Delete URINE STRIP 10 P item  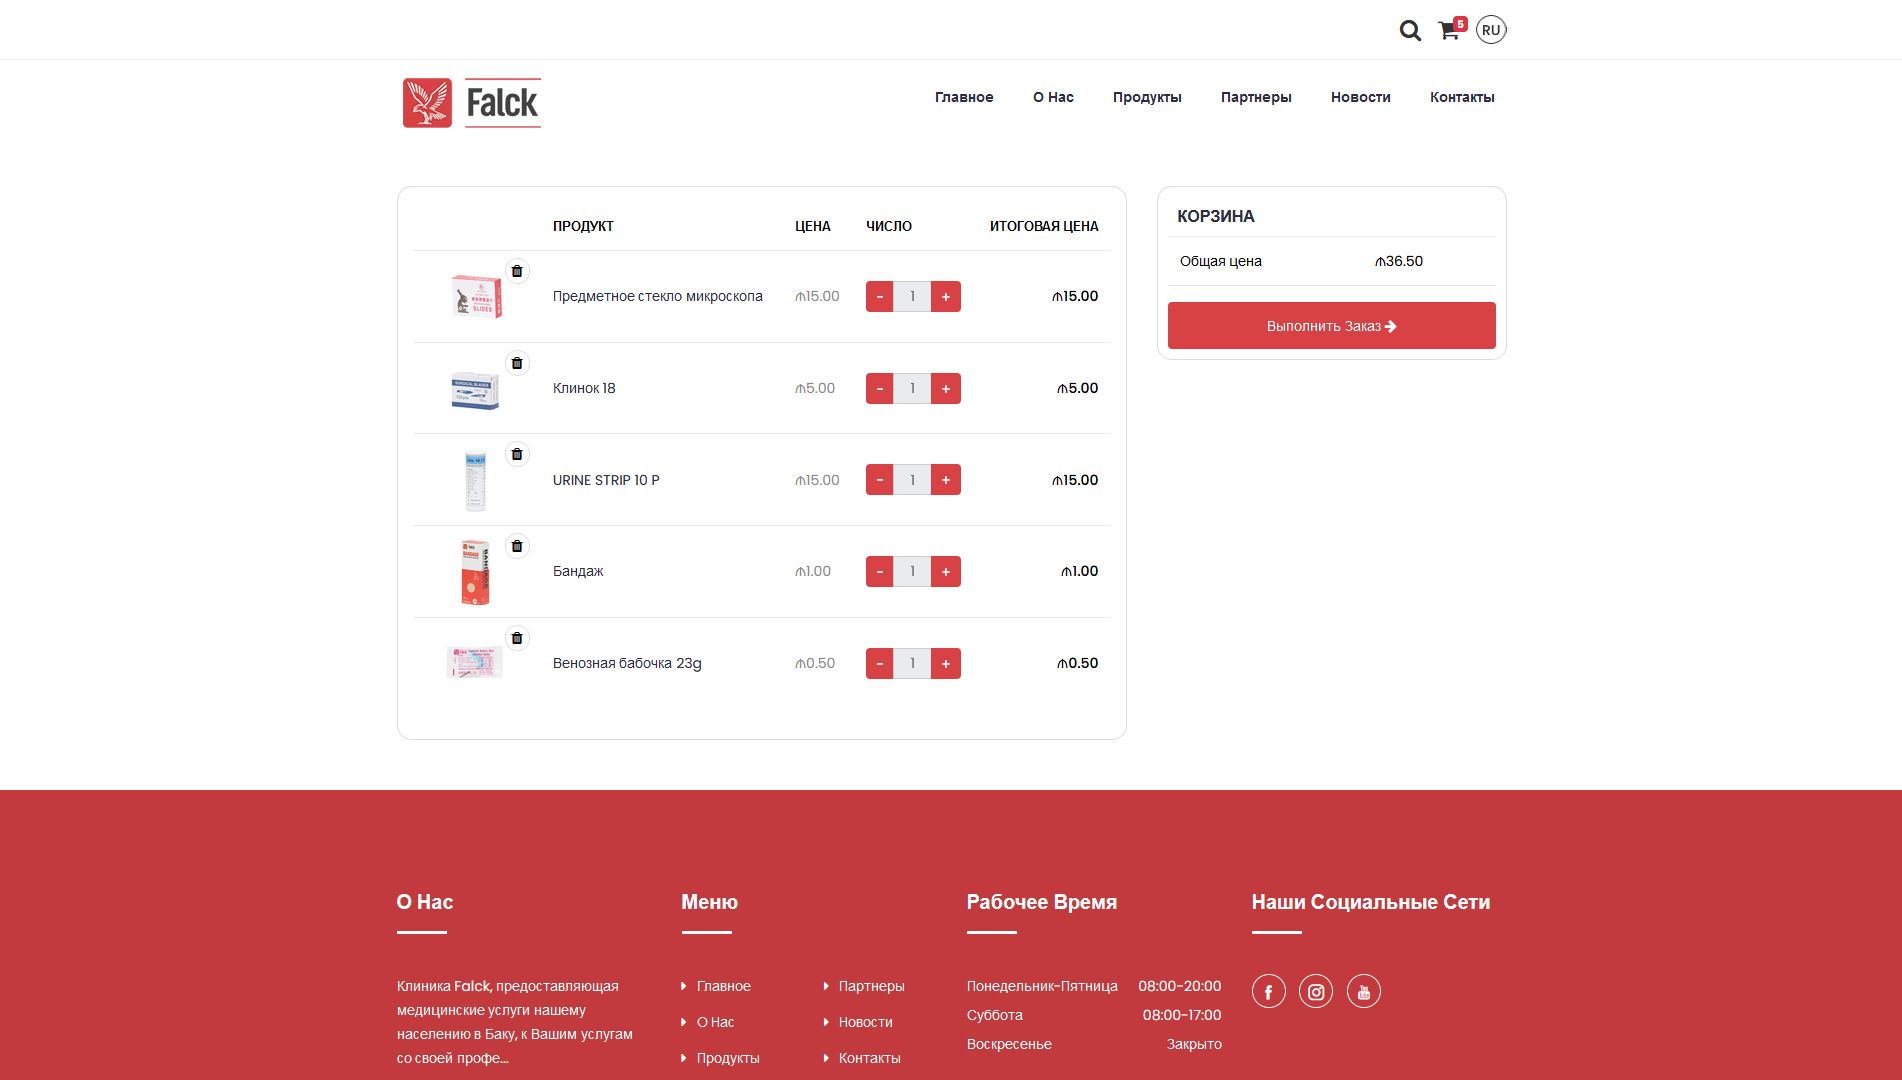coord(517,454)
